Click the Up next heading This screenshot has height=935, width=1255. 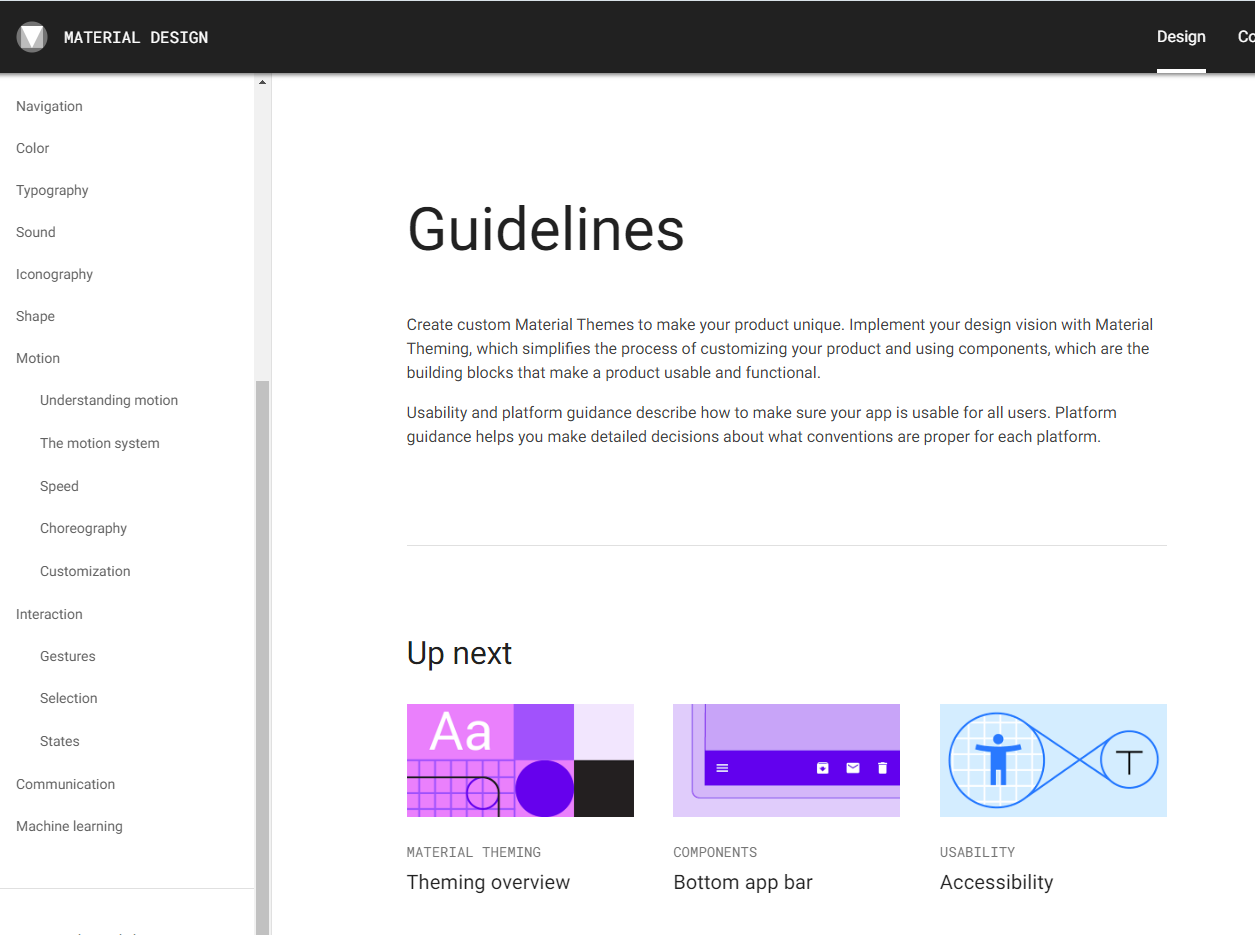[x=459, y=653]
